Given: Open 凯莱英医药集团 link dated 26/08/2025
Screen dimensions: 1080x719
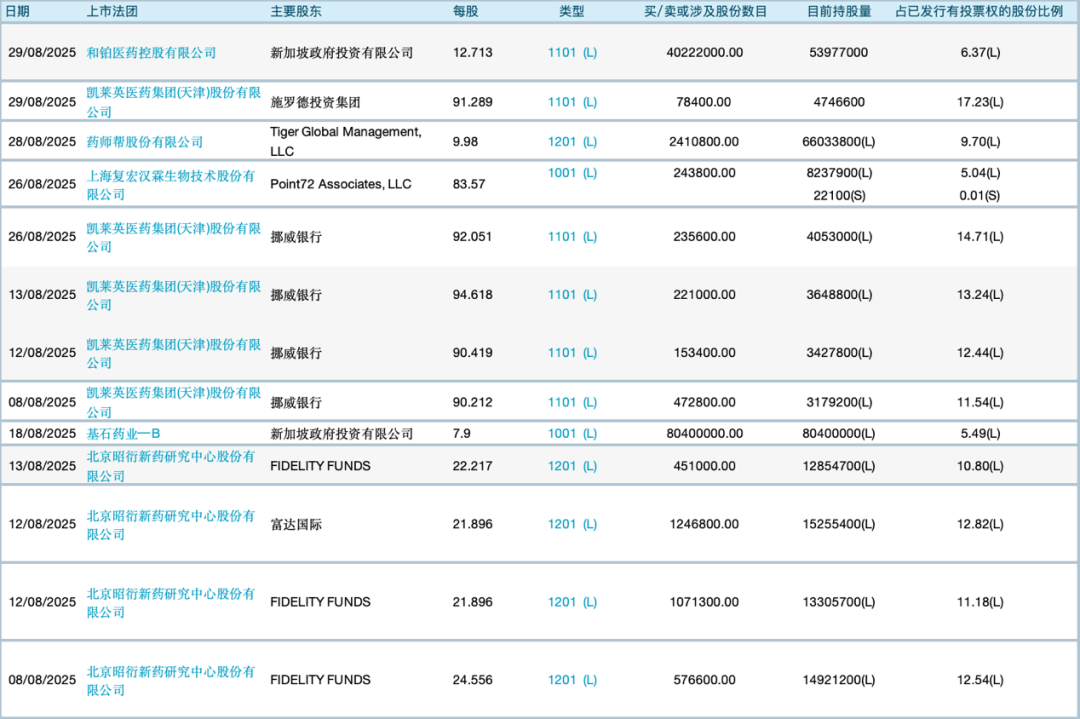Looking at the screenshot, I should [171, 237].
